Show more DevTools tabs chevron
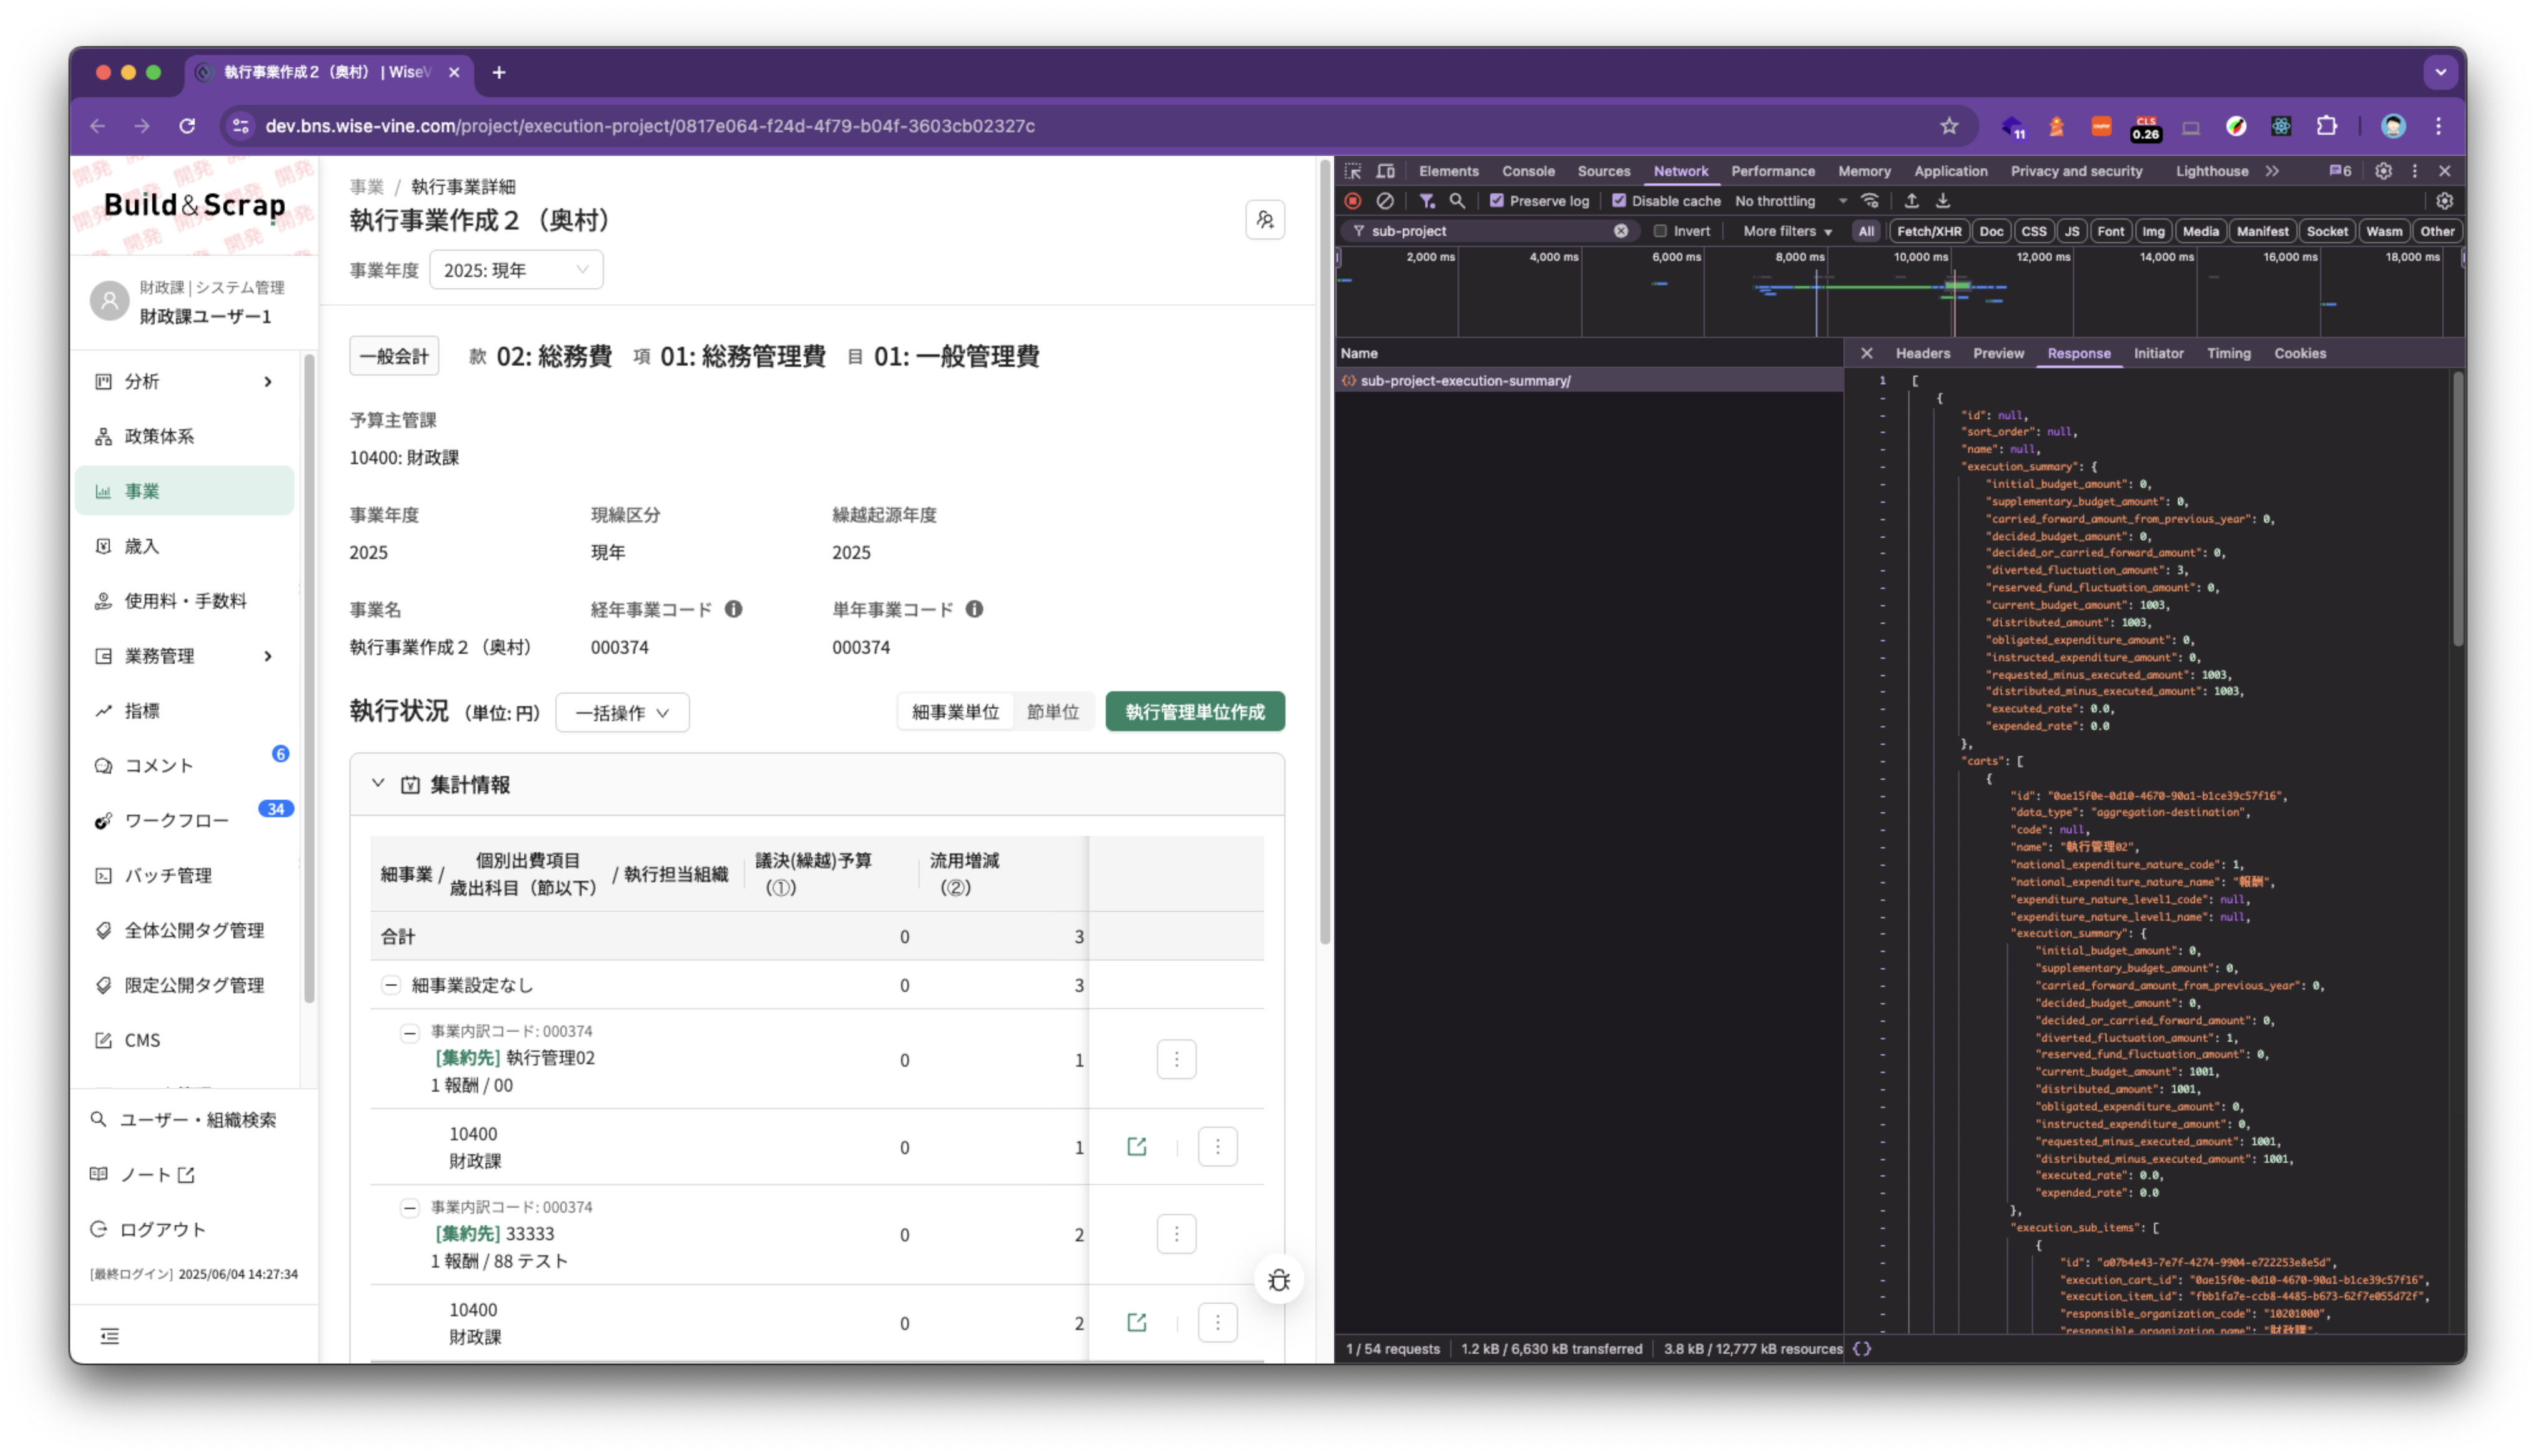 point(2272,171)
